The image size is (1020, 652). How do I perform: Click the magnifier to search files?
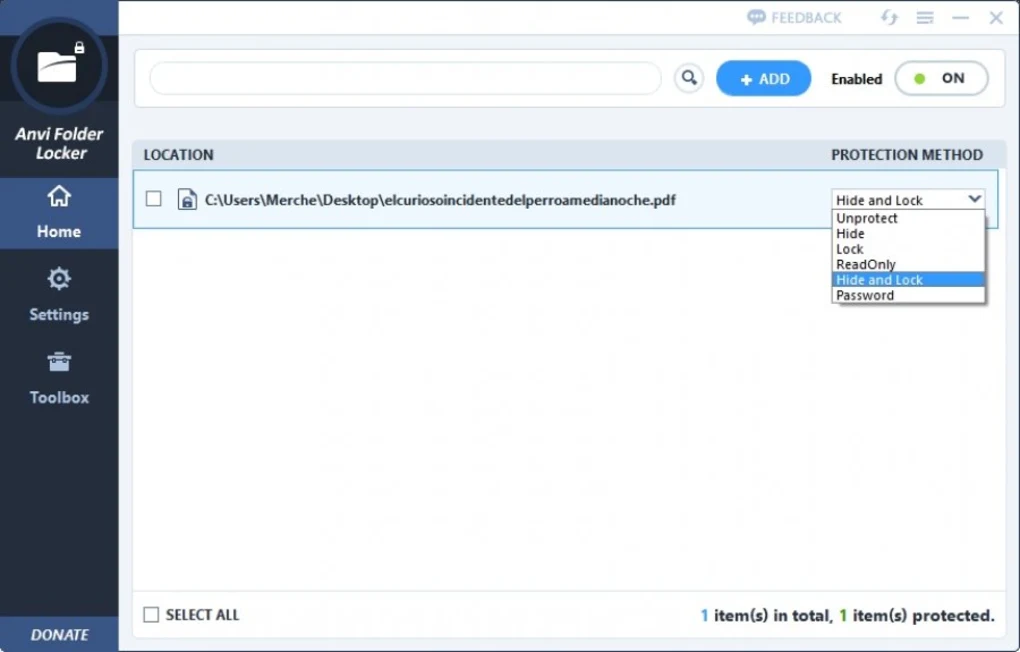tap(688, 78)
